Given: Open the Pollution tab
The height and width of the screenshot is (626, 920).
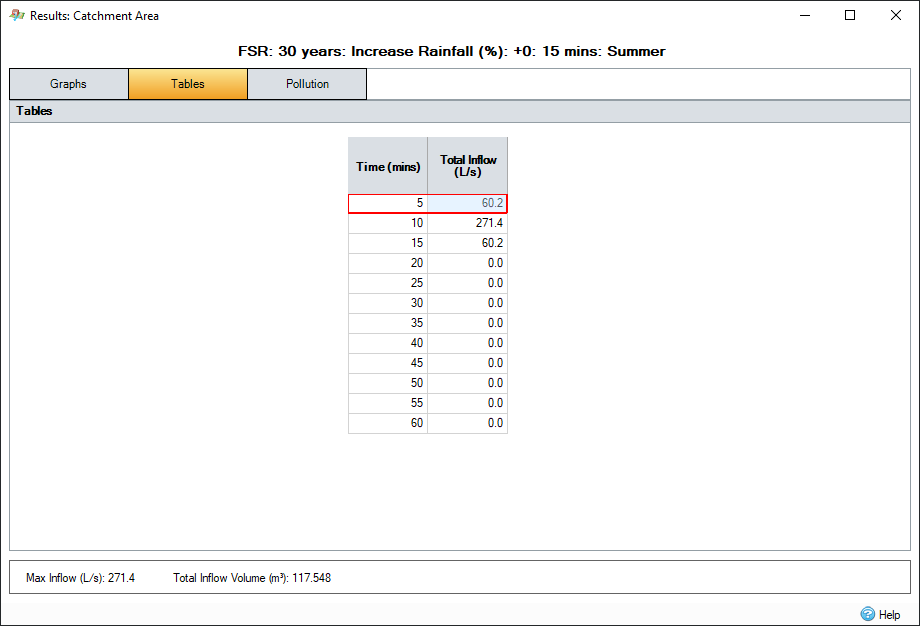Looking at the screenshot, I should (307, 84).
